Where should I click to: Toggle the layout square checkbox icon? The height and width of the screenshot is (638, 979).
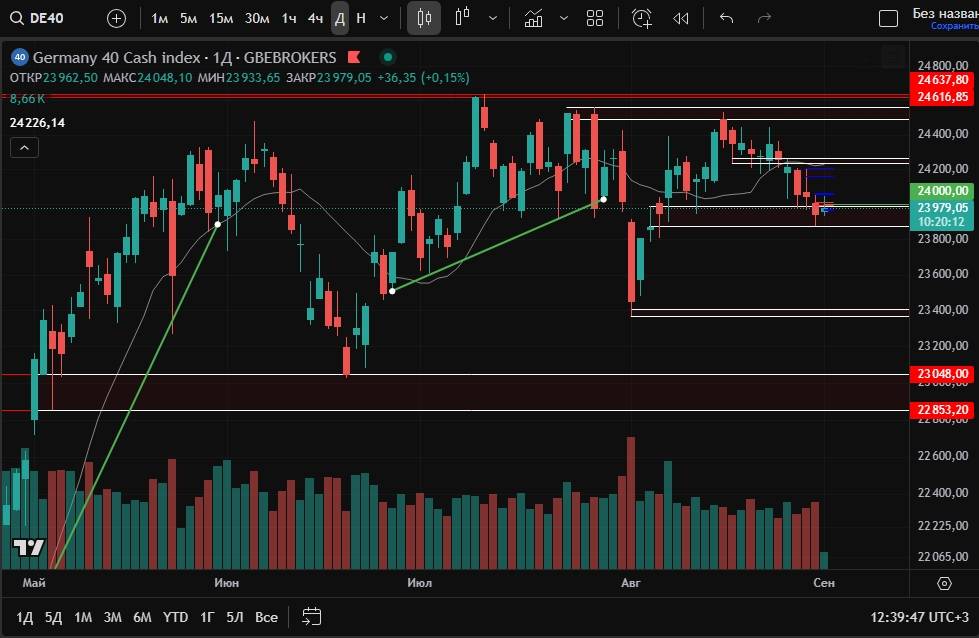pos(887,18)
